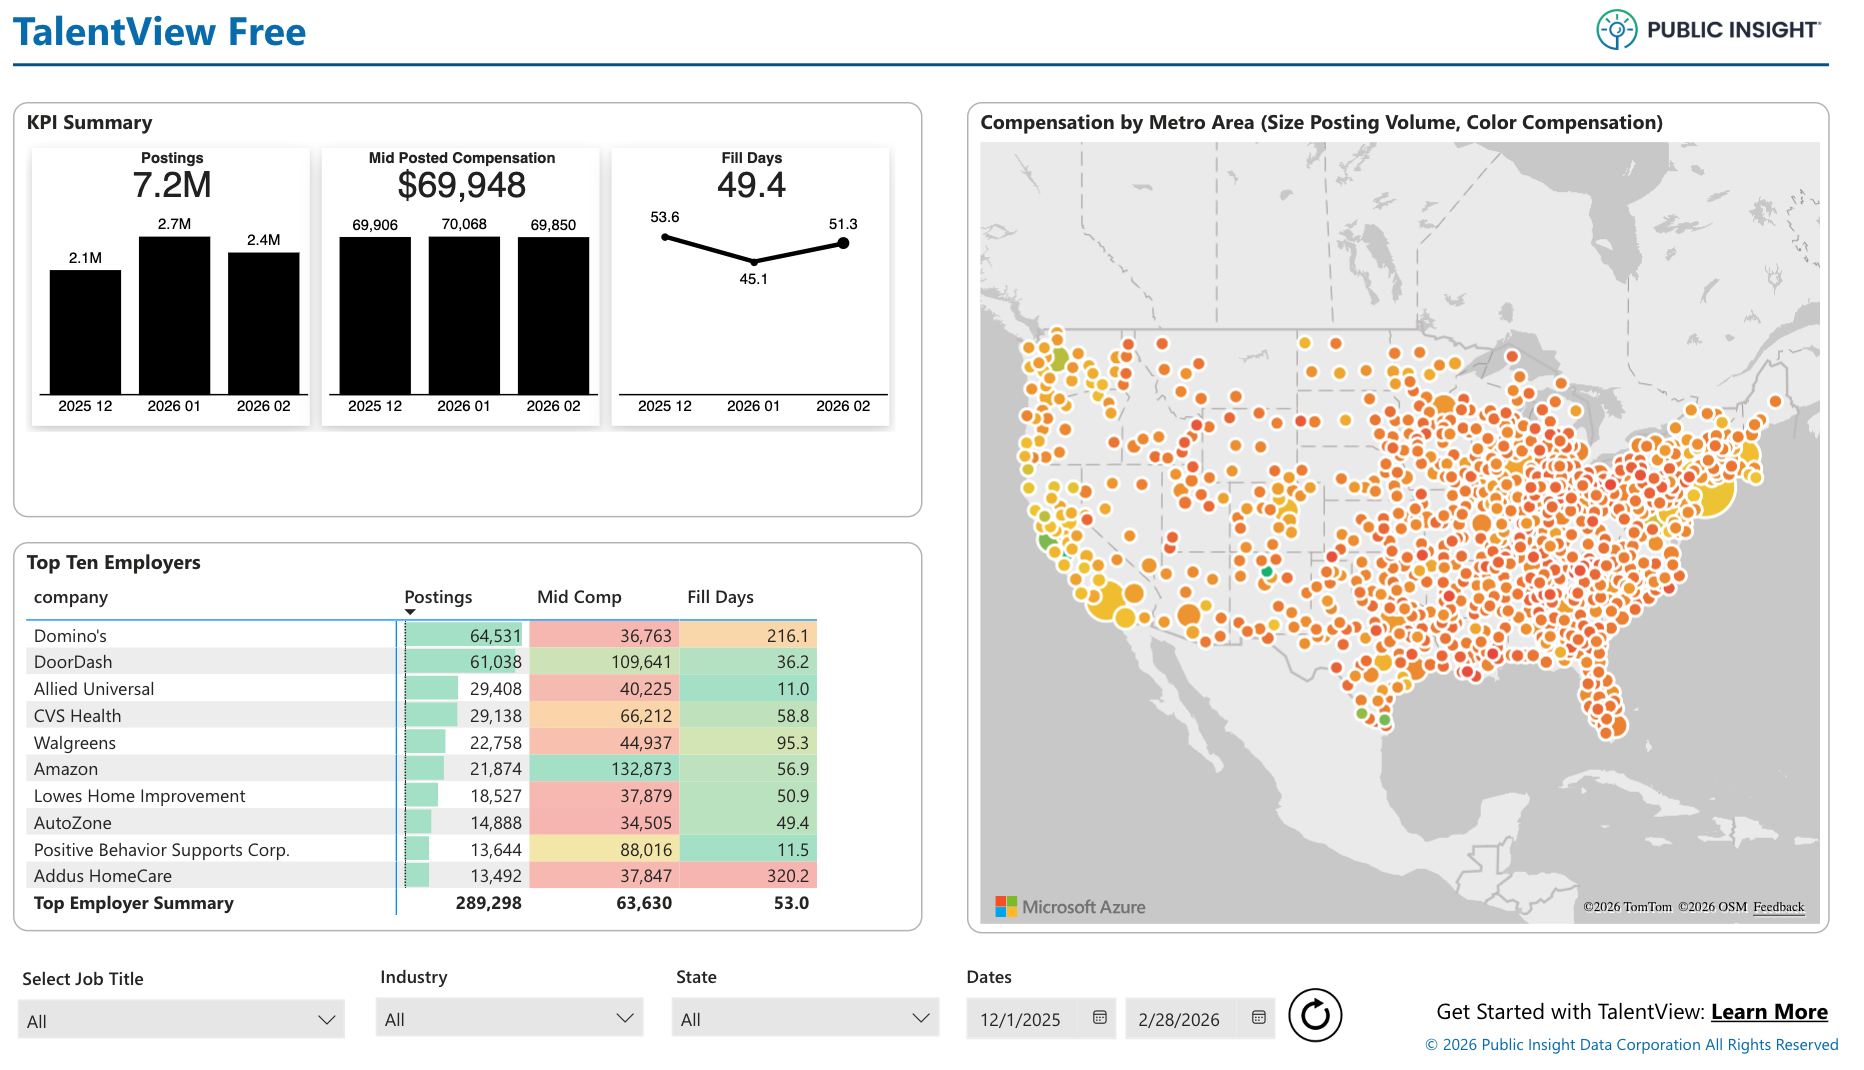Expand the Select Job Title dropdown
This screenshot has height=1070, width=1864.
pos(181,1021)
